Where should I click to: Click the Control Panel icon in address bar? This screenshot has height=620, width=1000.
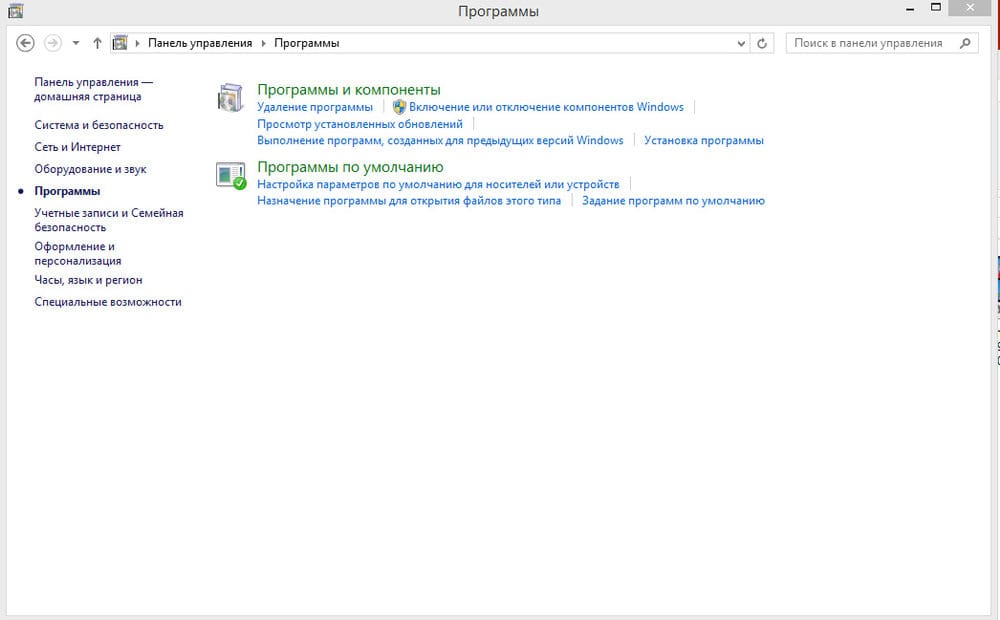(x=121, y=43)
